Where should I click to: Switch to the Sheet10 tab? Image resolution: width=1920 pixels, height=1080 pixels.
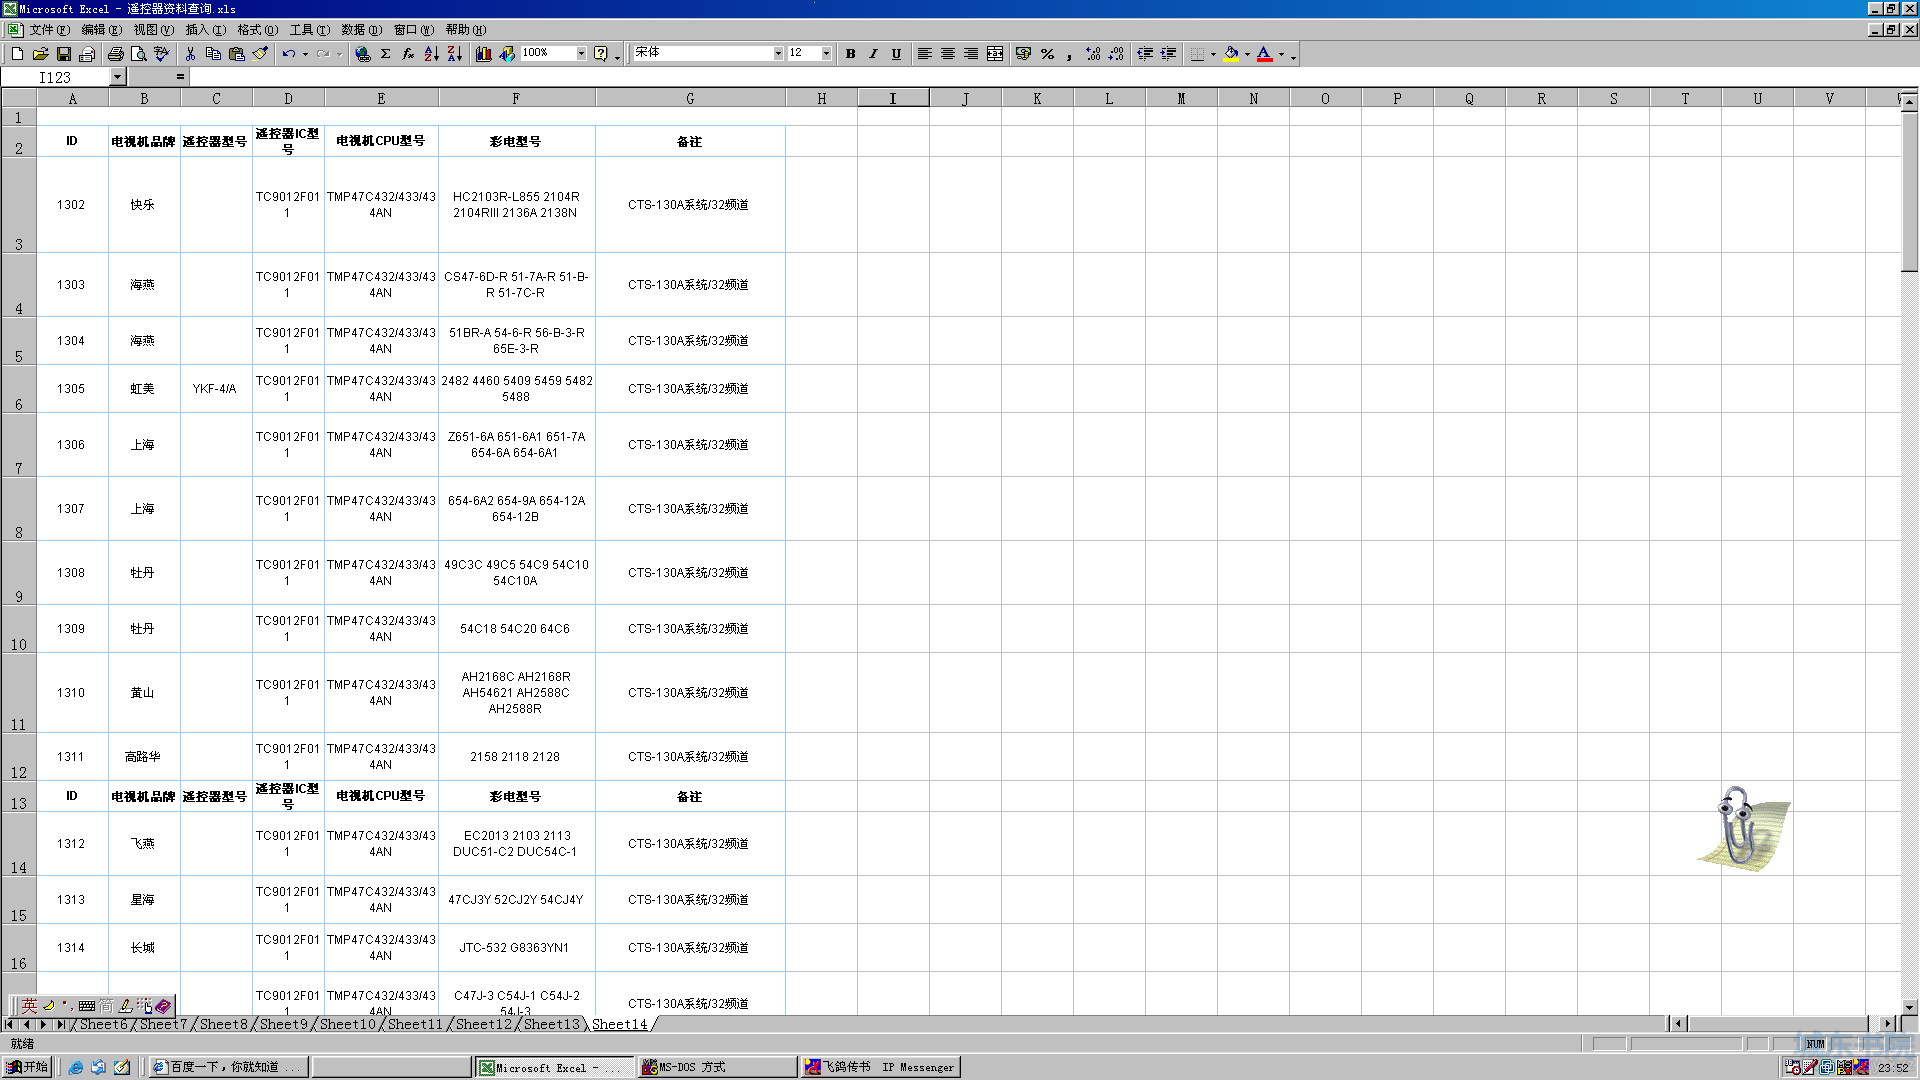tap(347, 1024)
